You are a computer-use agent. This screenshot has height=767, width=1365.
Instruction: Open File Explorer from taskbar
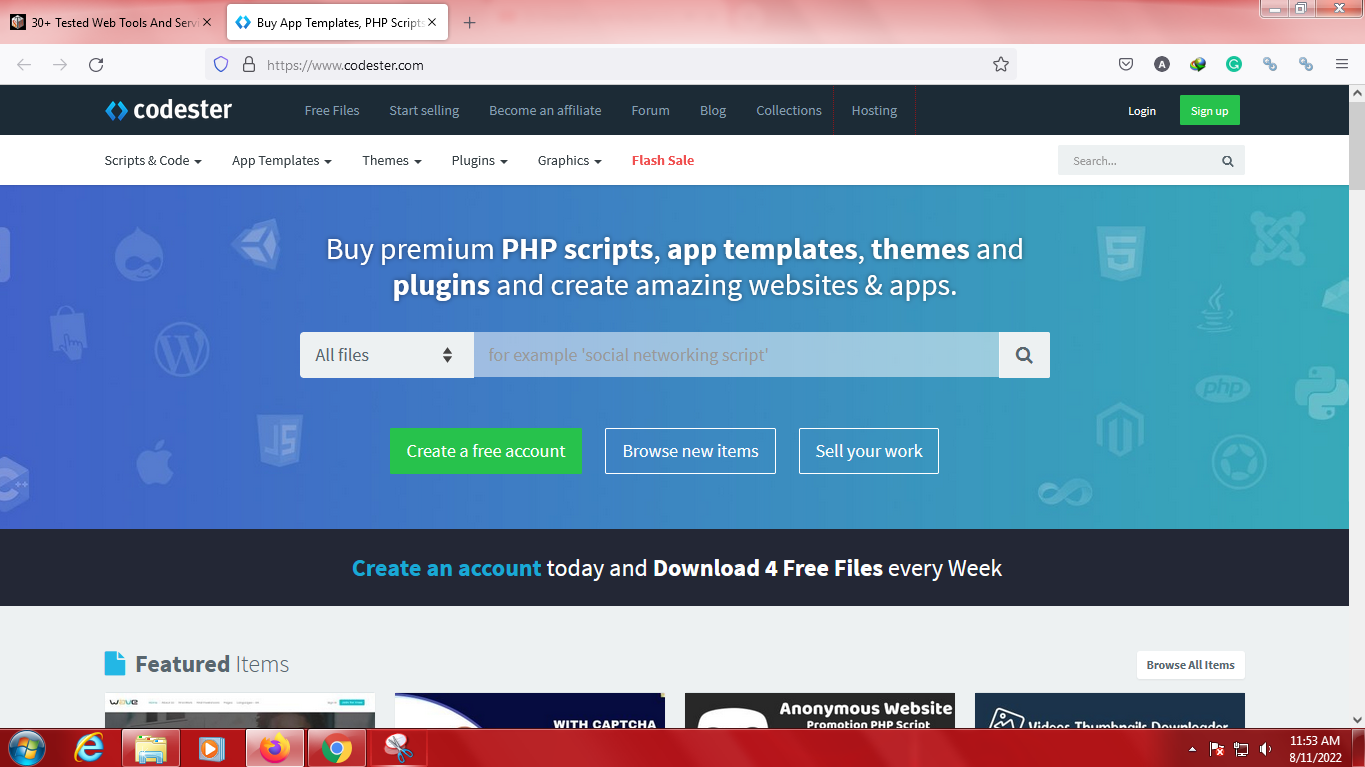pyautogui.click(x=151, y=748)
